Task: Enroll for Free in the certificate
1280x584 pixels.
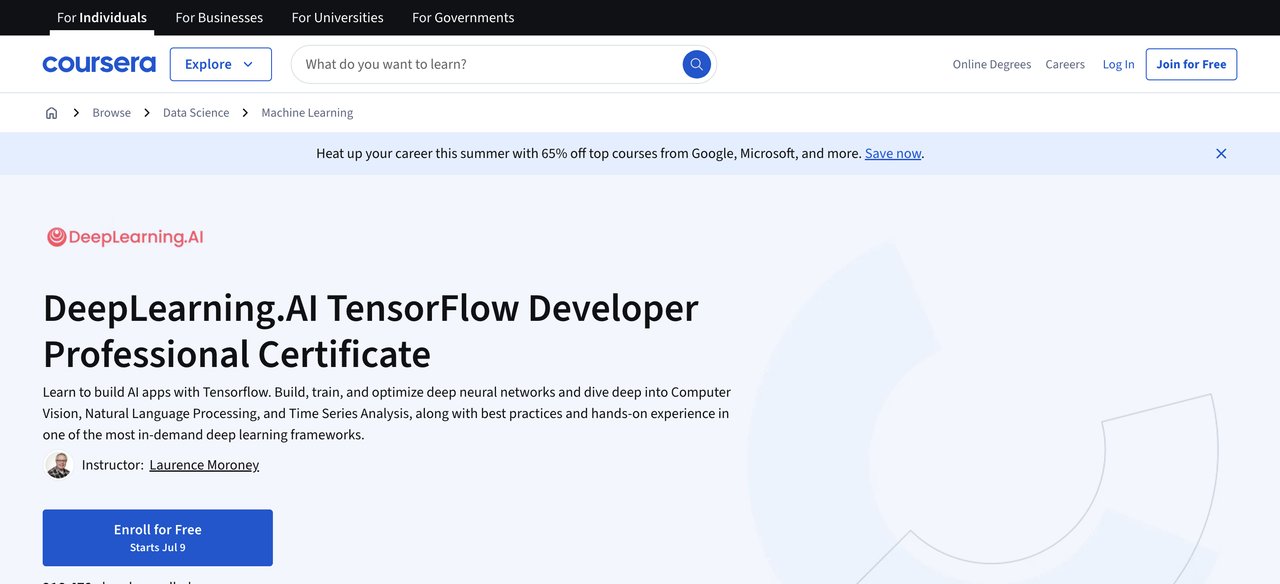Action: pyautogui.click(x=157, y=537)
